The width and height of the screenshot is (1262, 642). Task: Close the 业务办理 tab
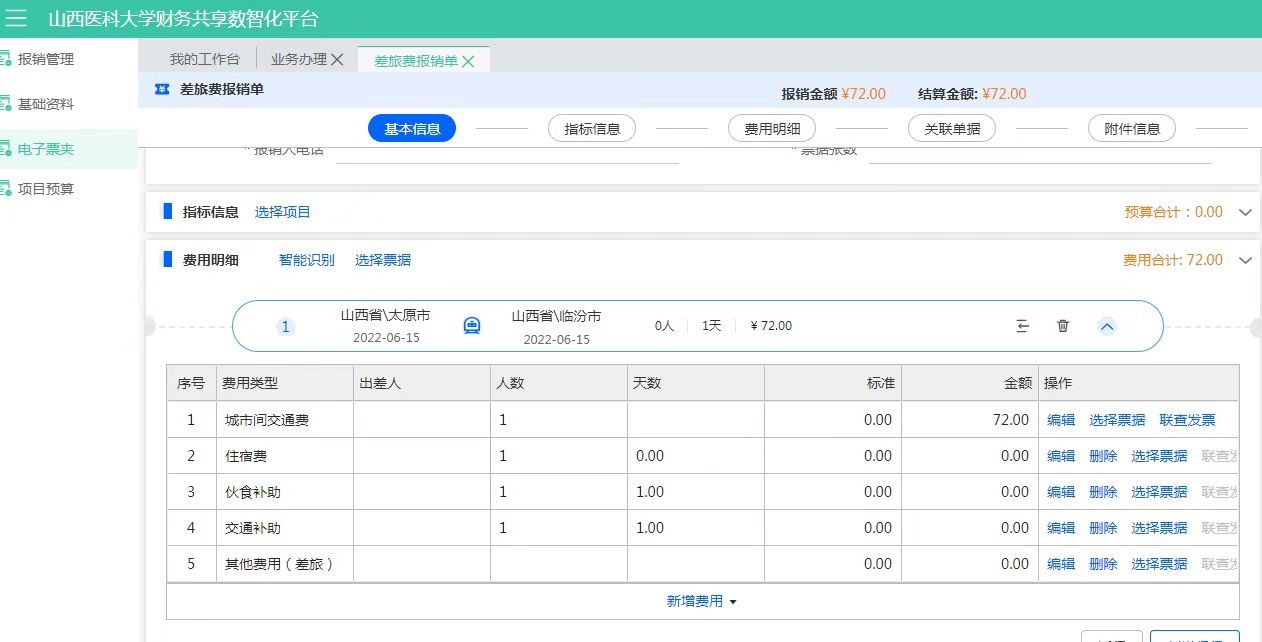tap(337, 60)
